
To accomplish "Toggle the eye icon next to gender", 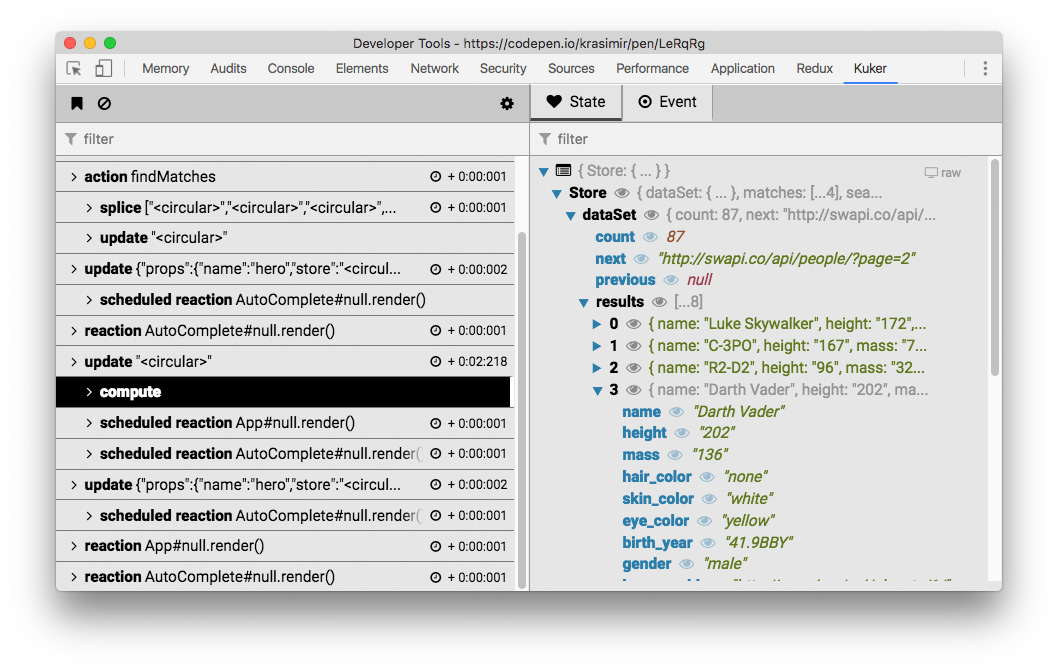I will click(x=686, y=564).
